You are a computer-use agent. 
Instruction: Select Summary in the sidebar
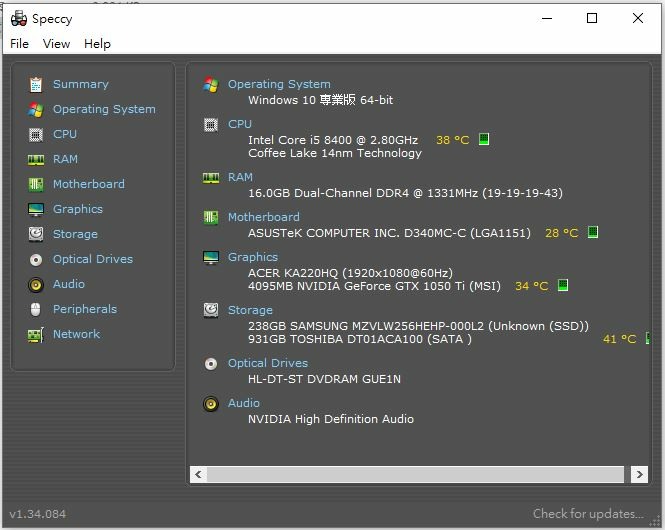click(81, 84)
